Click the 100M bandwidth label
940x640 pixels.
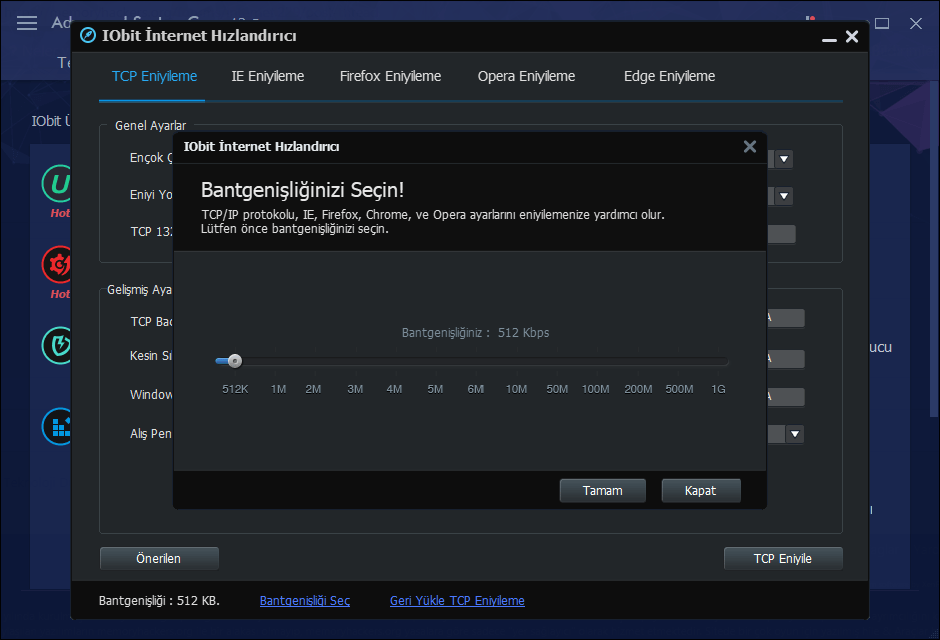pyautogui.click(x=595, y=390)
